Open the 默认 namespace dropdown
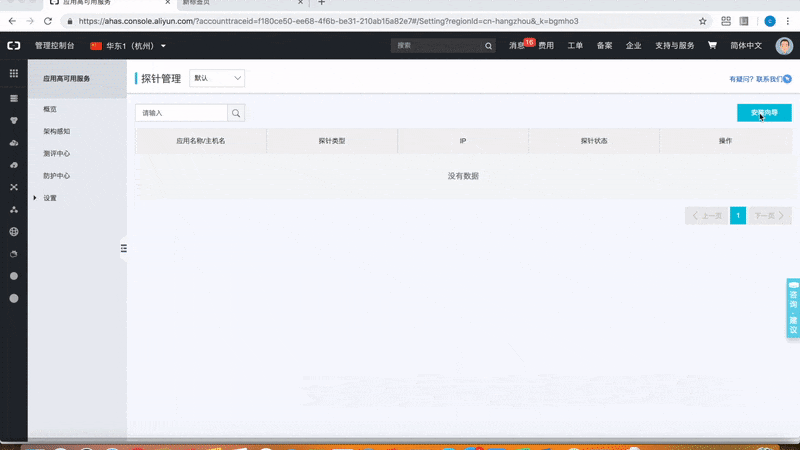 [x=217, y=78]
